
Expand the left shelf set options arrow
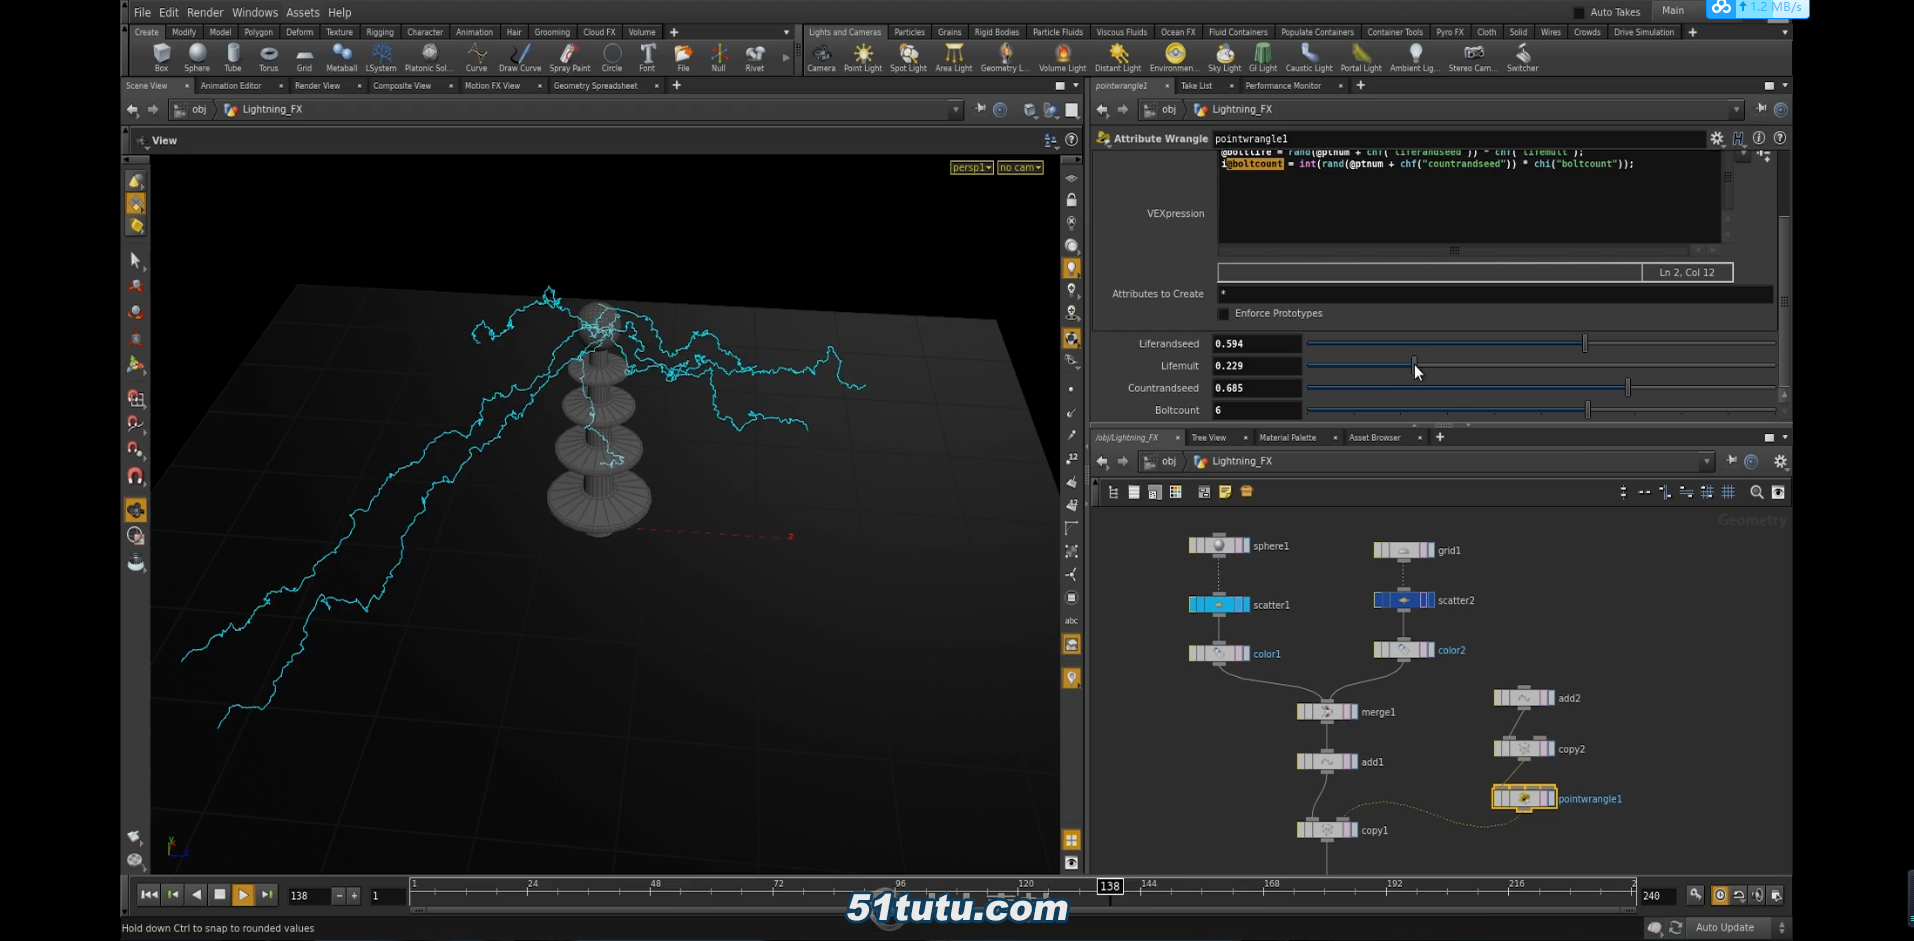(786, 32)
